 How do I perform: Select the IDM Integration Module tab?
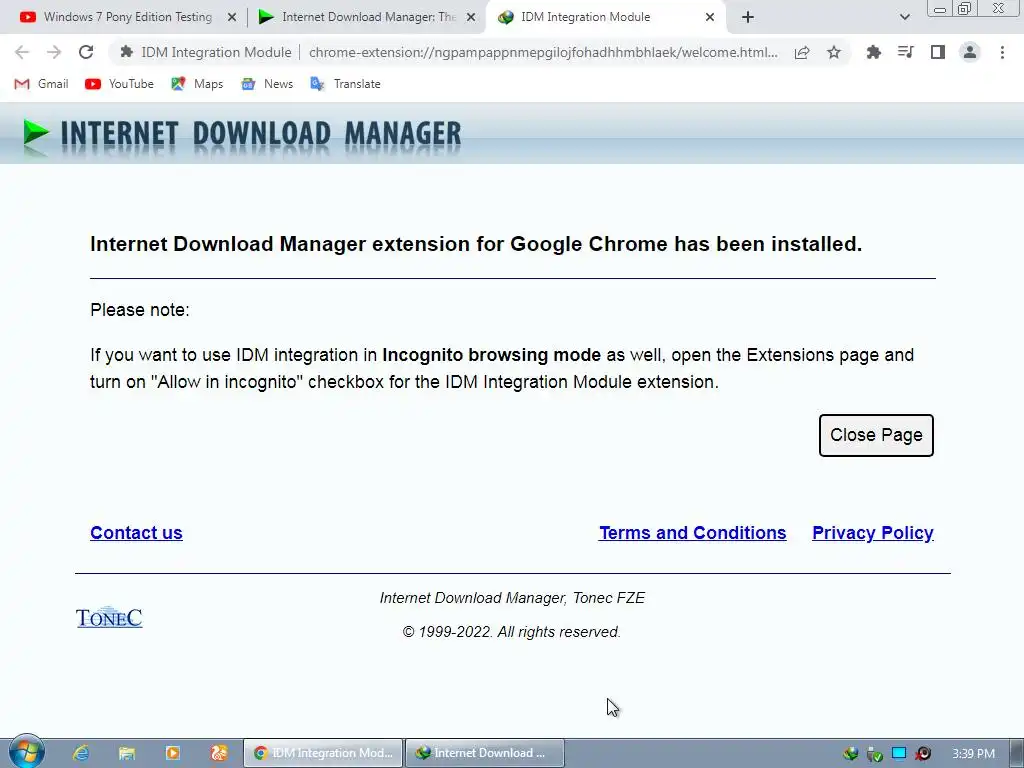(586, 17)
